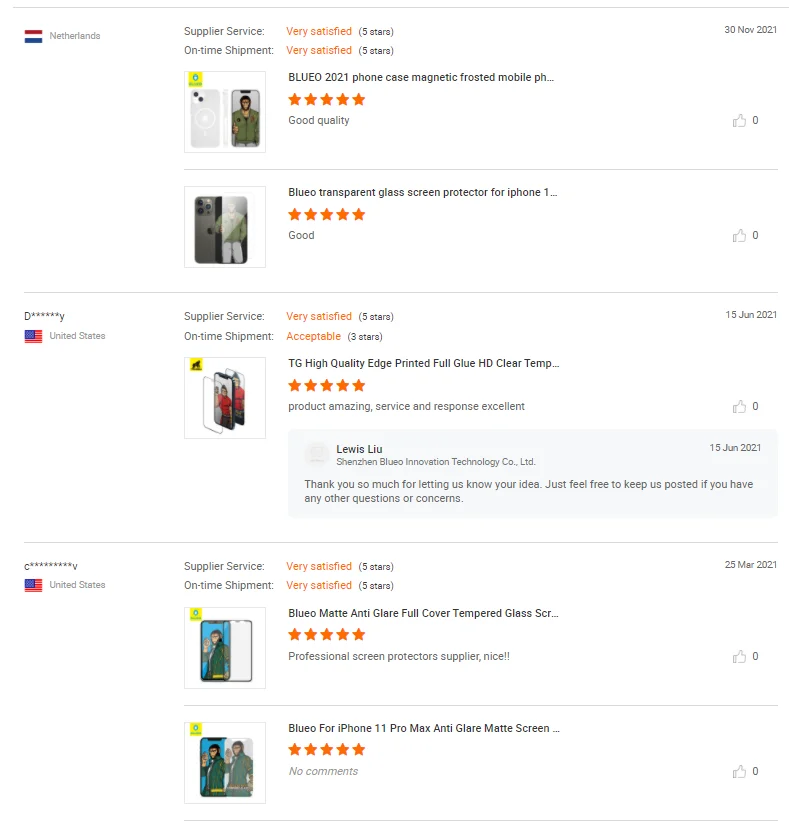The width and height of the screenshot is (789, 821).
Task: Click the US flag beside reviewer c*********v
Action: 33,585
